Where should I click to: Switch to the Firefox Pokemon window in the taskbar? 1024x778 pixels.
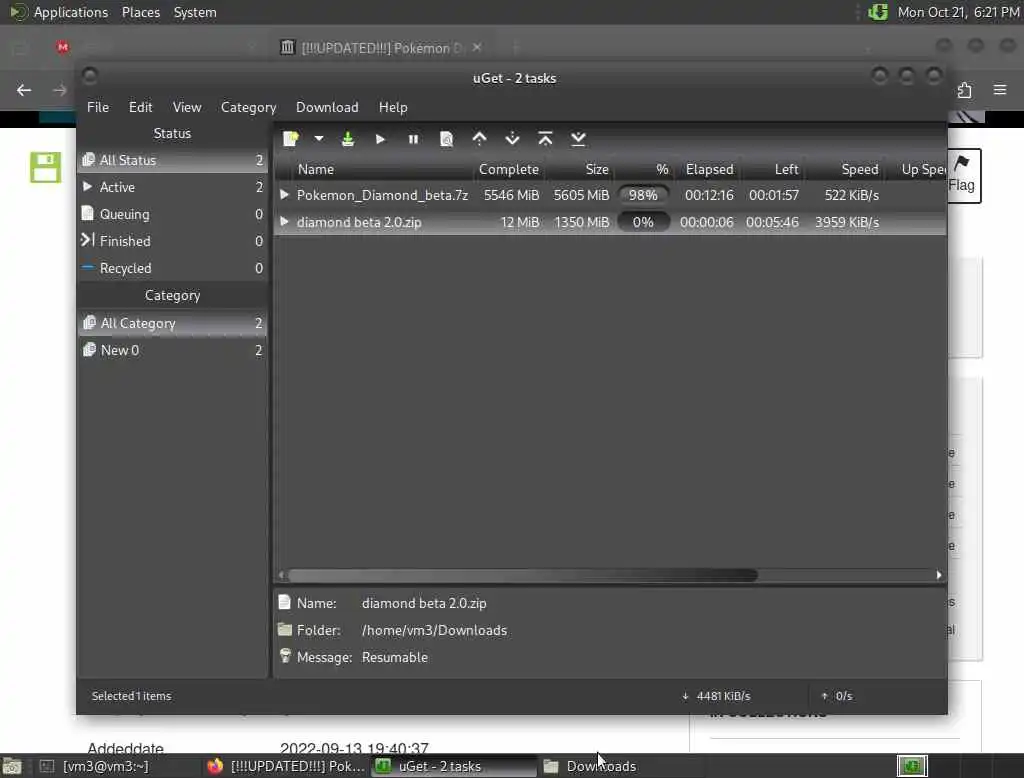pyautogui.click(x=285, y=766)
